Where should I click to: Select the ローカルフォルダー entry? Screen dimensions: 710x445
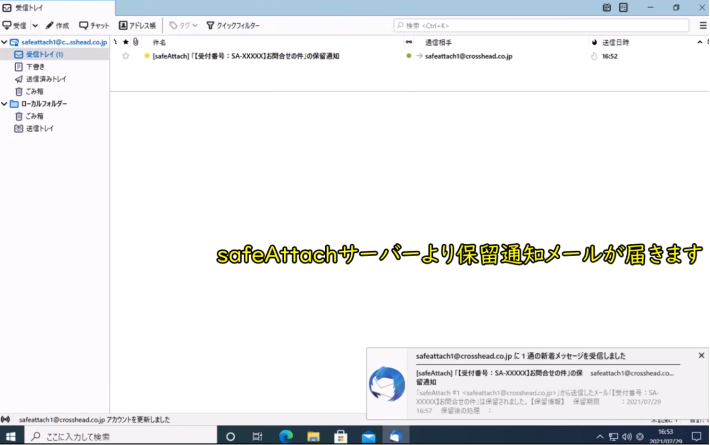coord(38,104)
